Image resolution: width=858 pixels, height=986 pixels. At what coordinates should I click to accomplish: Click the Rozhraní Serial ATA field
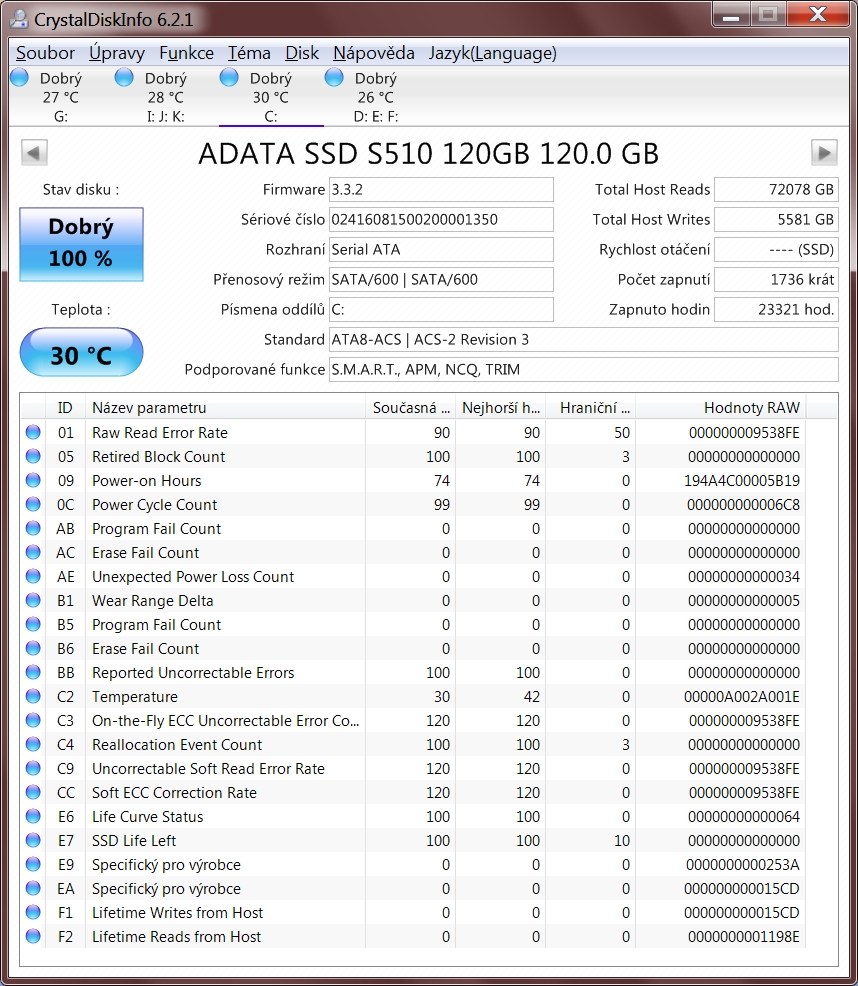[441, 250]
